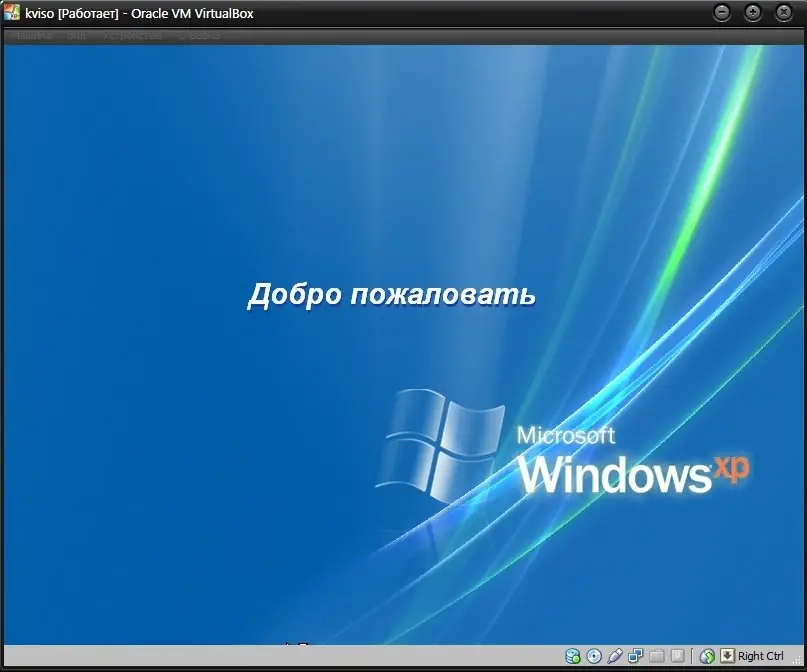
Task: Click the display status icon with green arrows
Action: (x=705, y=656)
